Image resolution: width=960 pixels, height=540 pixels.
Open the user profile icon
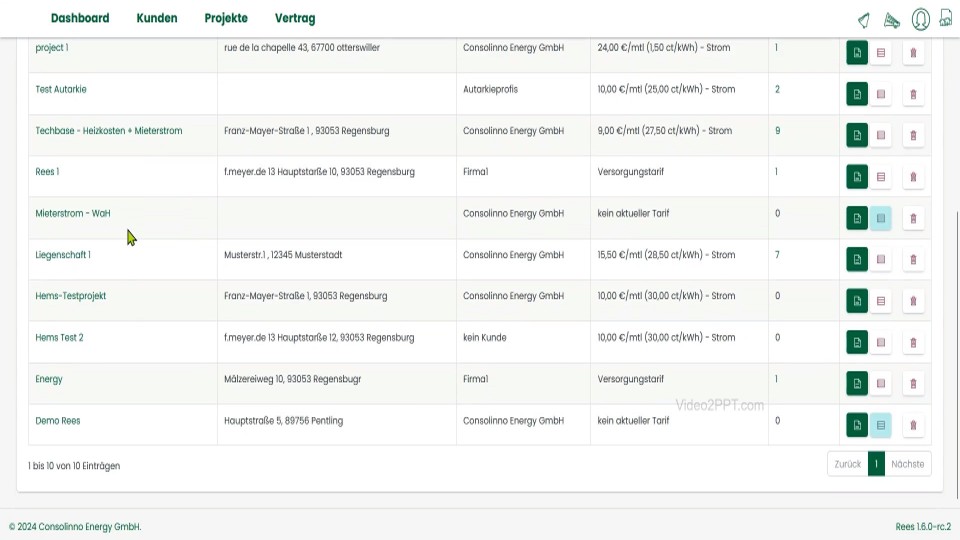coord(920,19)
